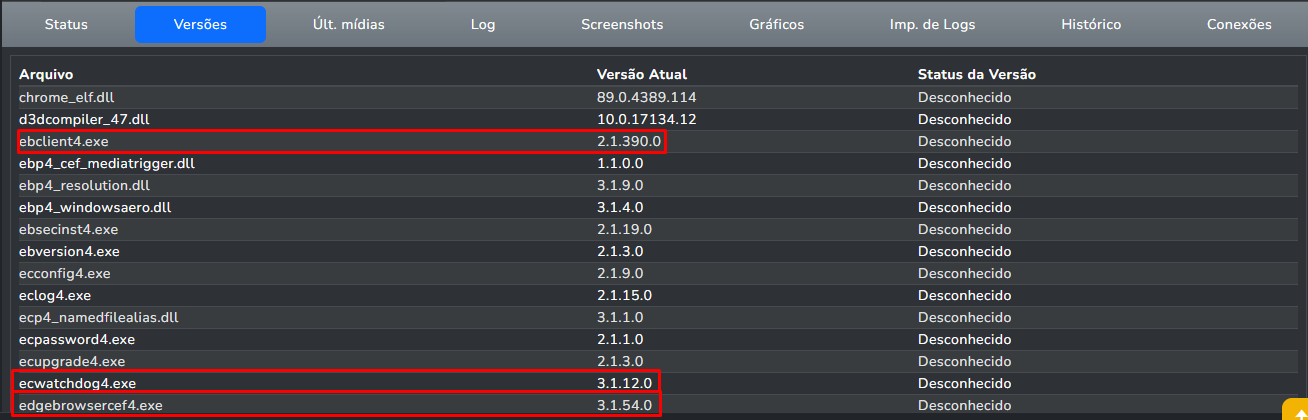Image resolution: width=1308 pixels, height=420 pixels.
Task: Select the chrome_elf.dll file entry
Action: pos(67,97)
